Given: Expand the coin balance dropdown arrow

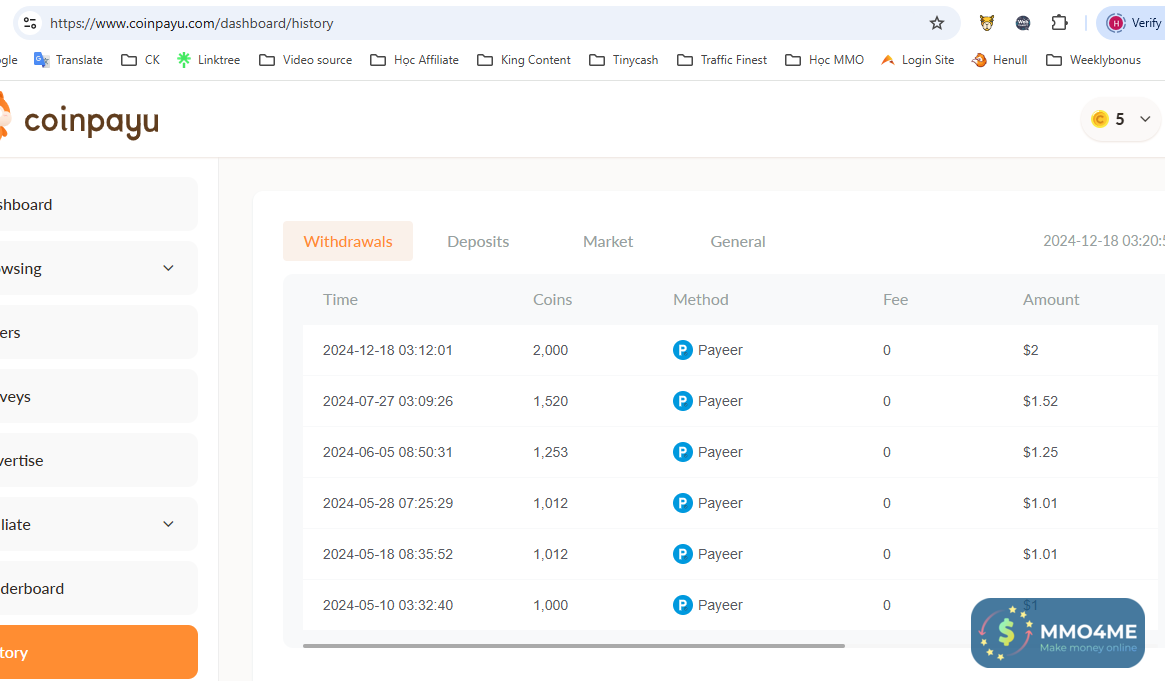Looking at the screenshot, I should pos(1143,120).
